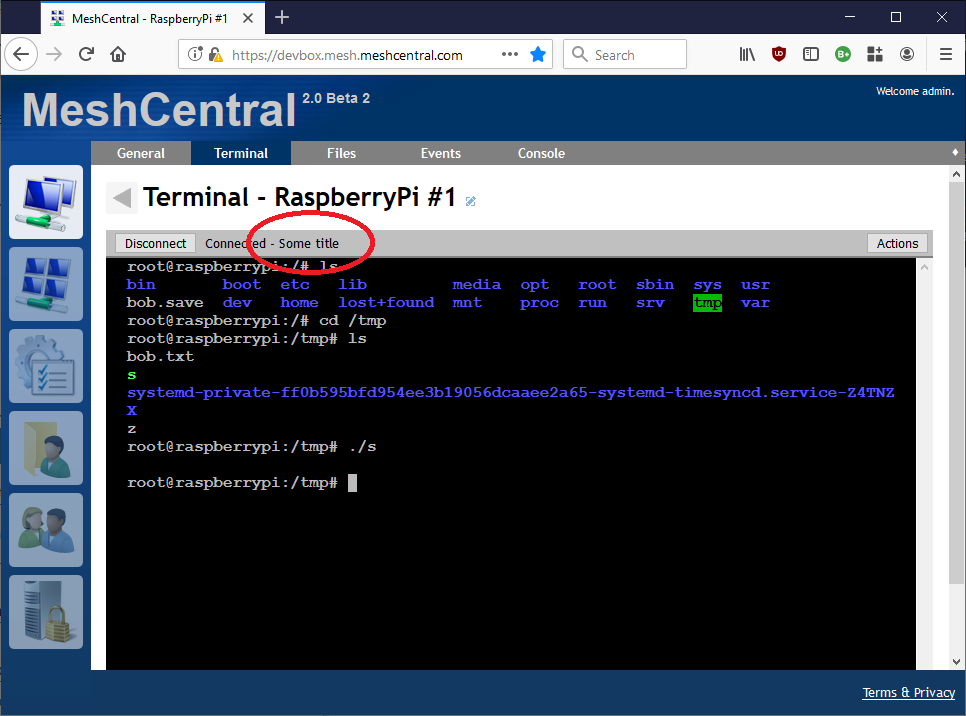Click the back arrow beside the Terminal heading
Image resolution: width=966 pixels, height=716 pixels.
[x=121, y=197]
